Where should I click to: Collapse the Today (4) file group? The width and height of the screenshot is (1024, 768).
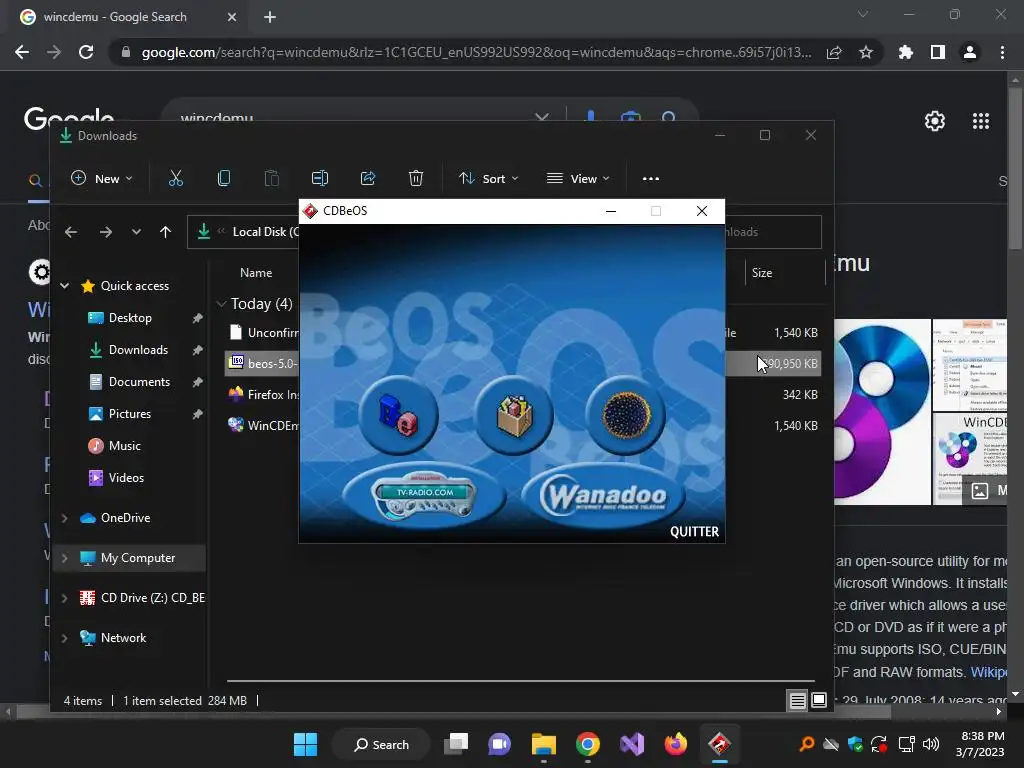[221, 304]
